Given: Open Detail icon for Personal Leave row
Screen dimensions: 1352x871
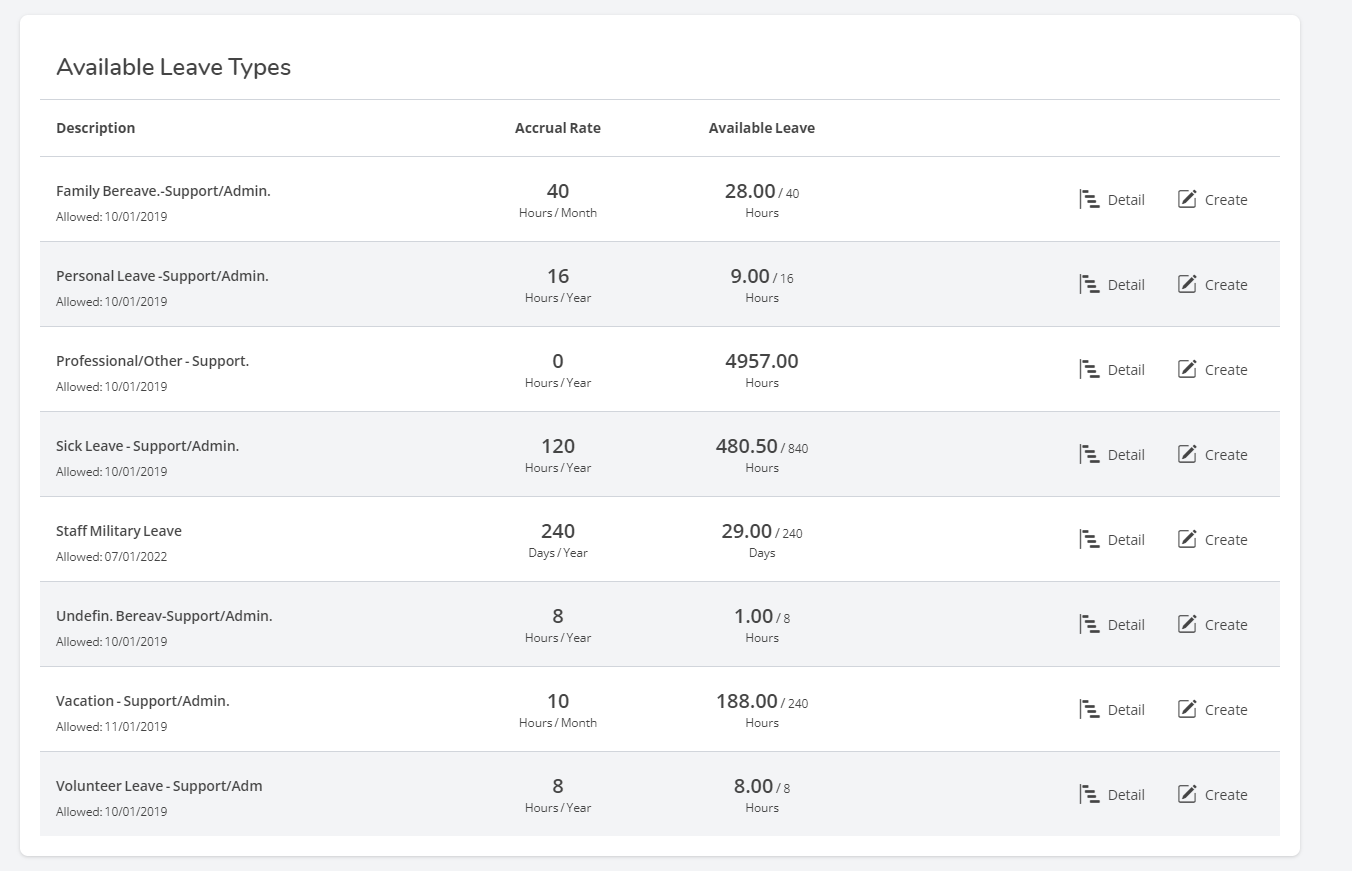Looking at the screenshot, I should (x=1089, y=284).
